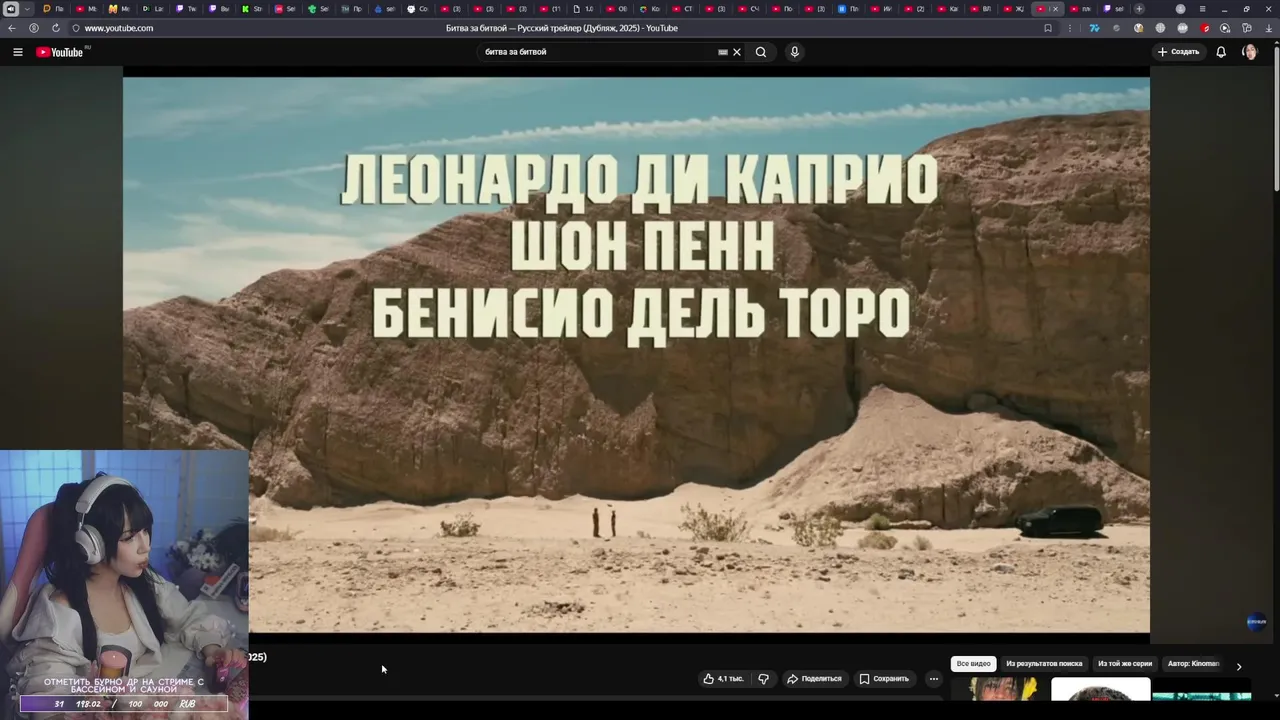Select the 'Автор: Kinoman' chip

[1194, 664]
